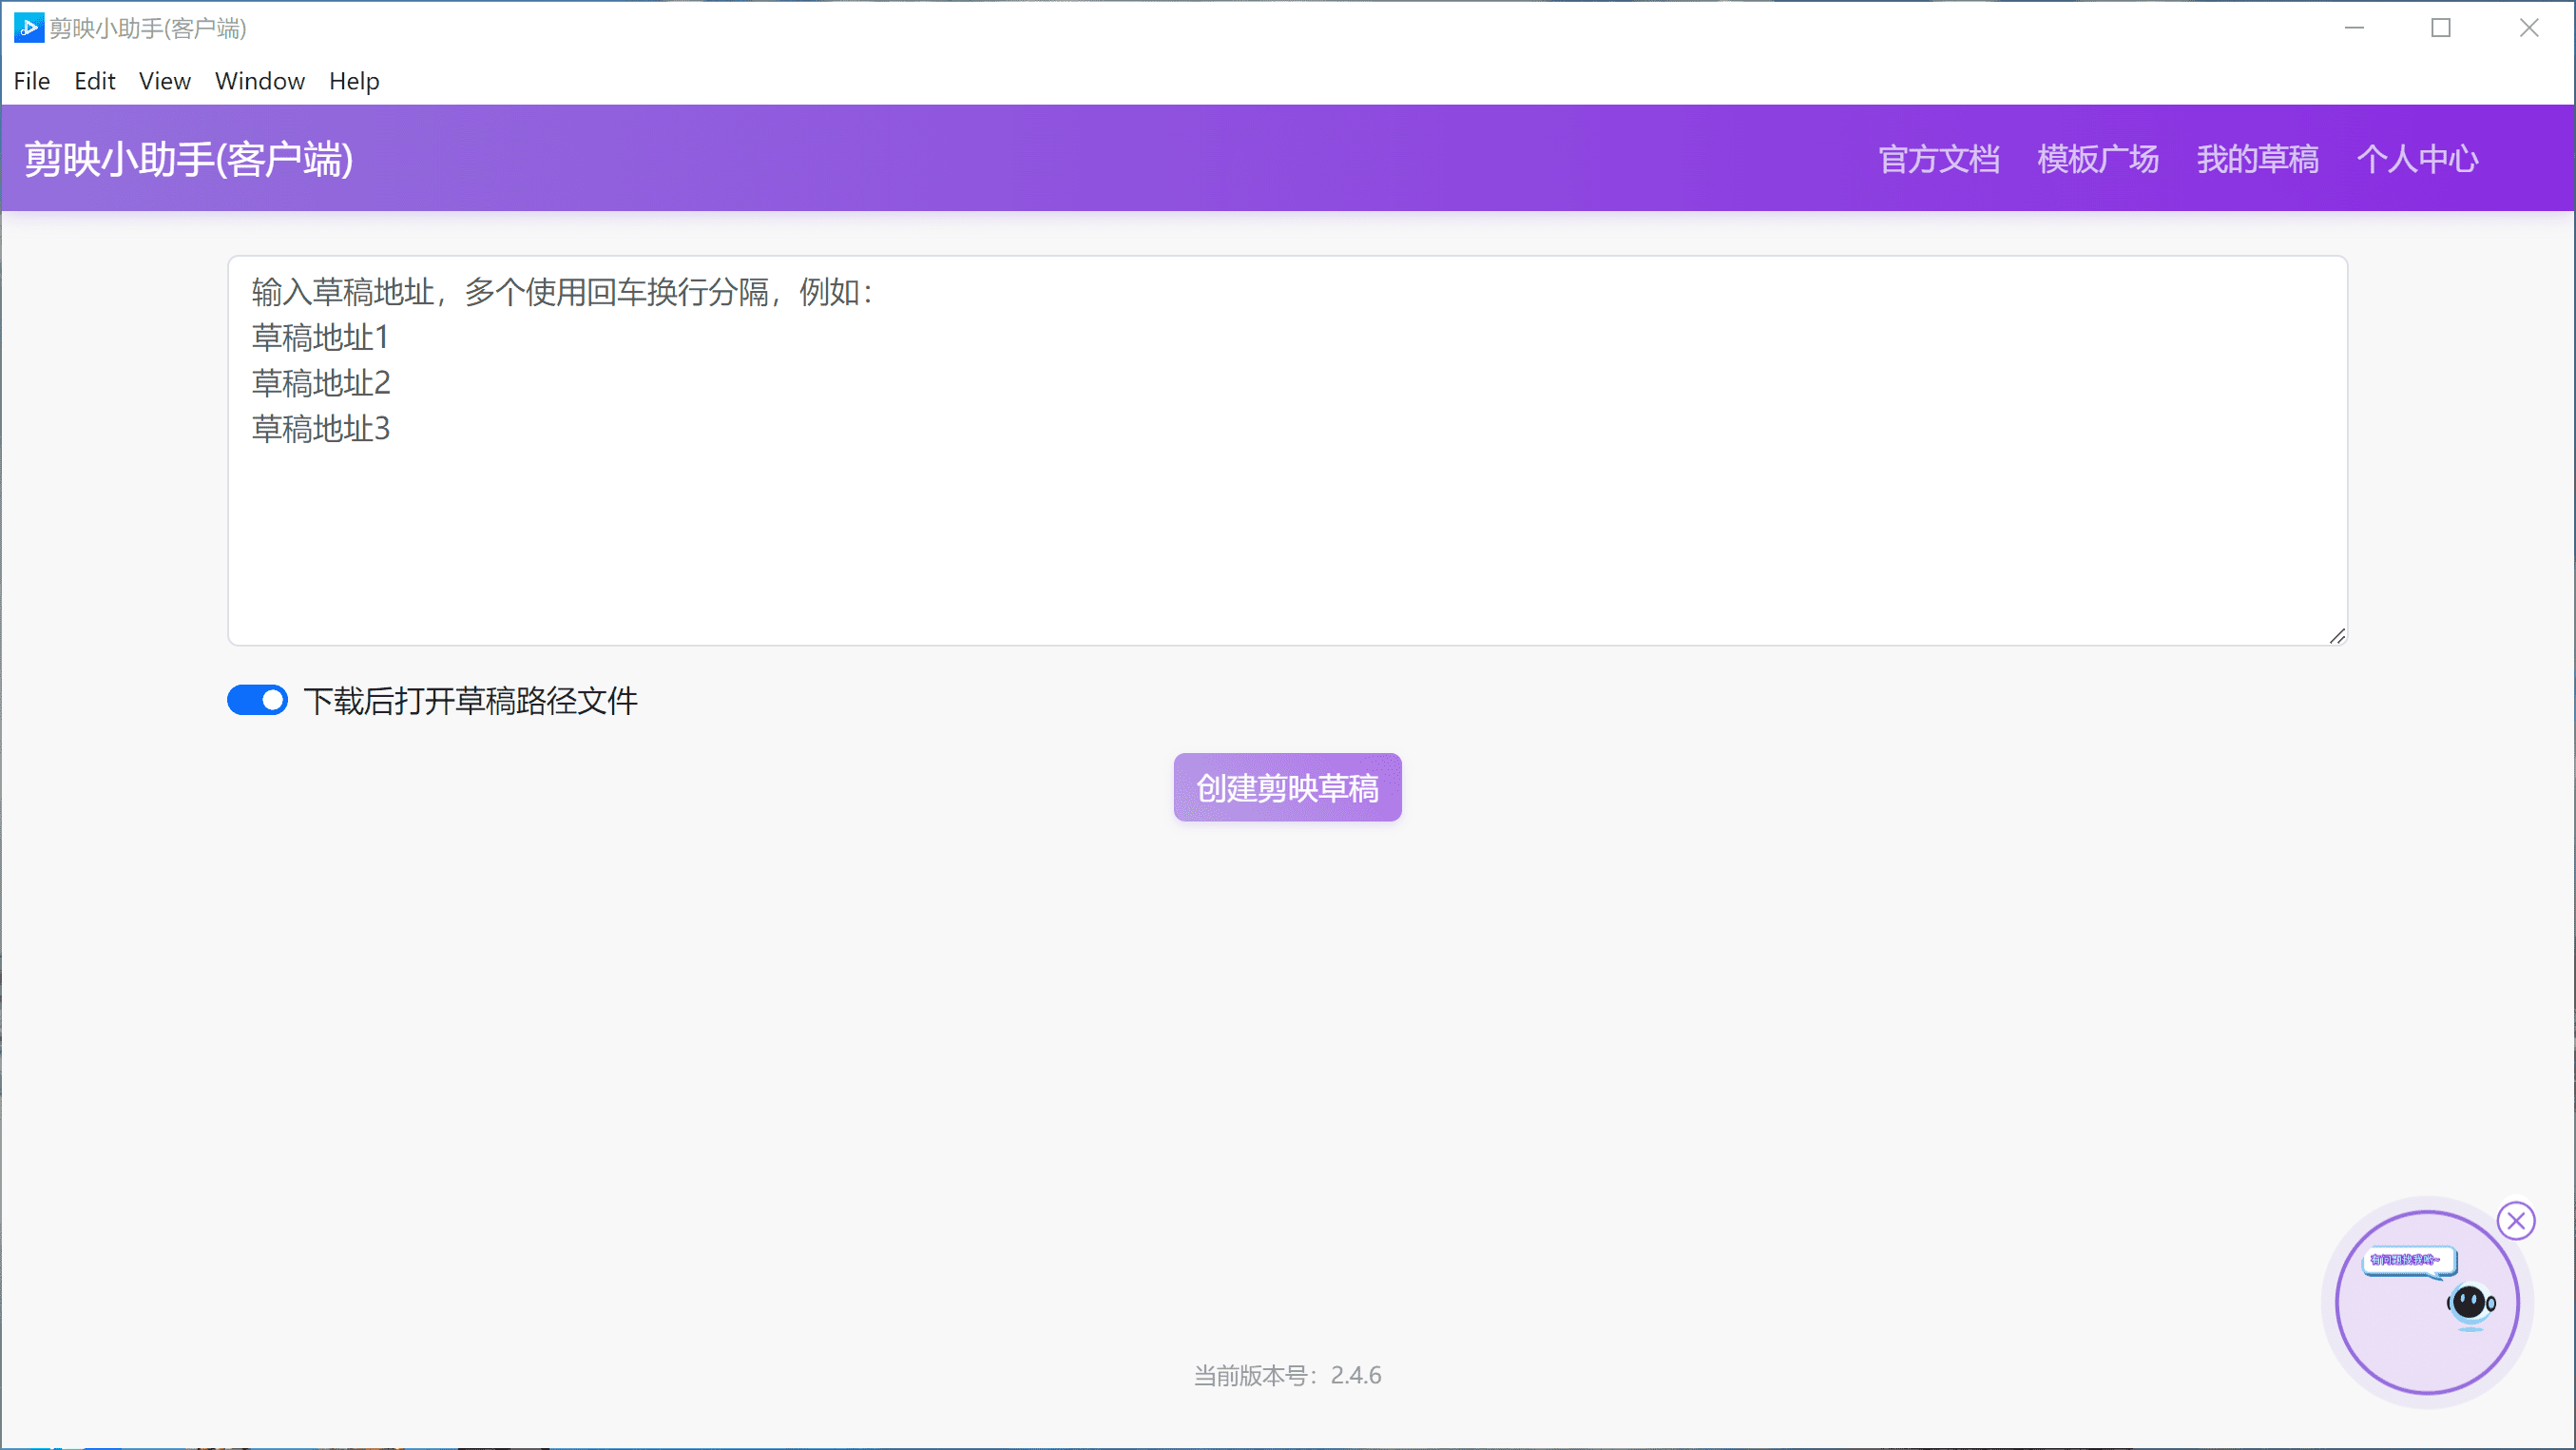Open the Edit menu
Screen dimensions: 2576x1450
[94, 81]
